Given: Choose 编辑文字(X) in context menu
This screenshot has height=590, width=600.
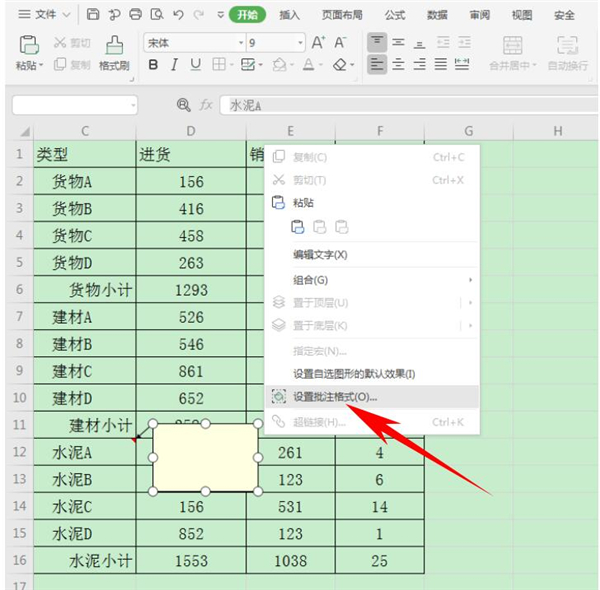Looking at the screenshot, I should (320, 255).
